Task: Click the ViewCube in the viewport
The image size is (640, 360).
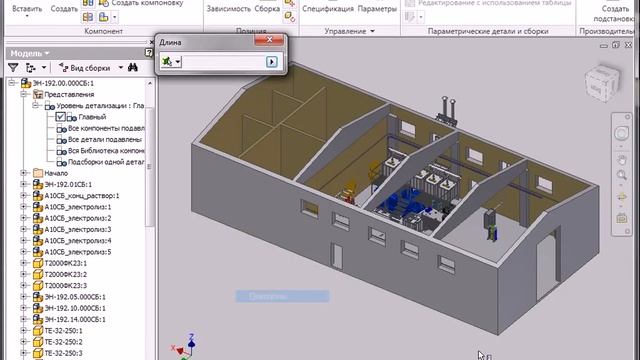Action: (602, 83)
